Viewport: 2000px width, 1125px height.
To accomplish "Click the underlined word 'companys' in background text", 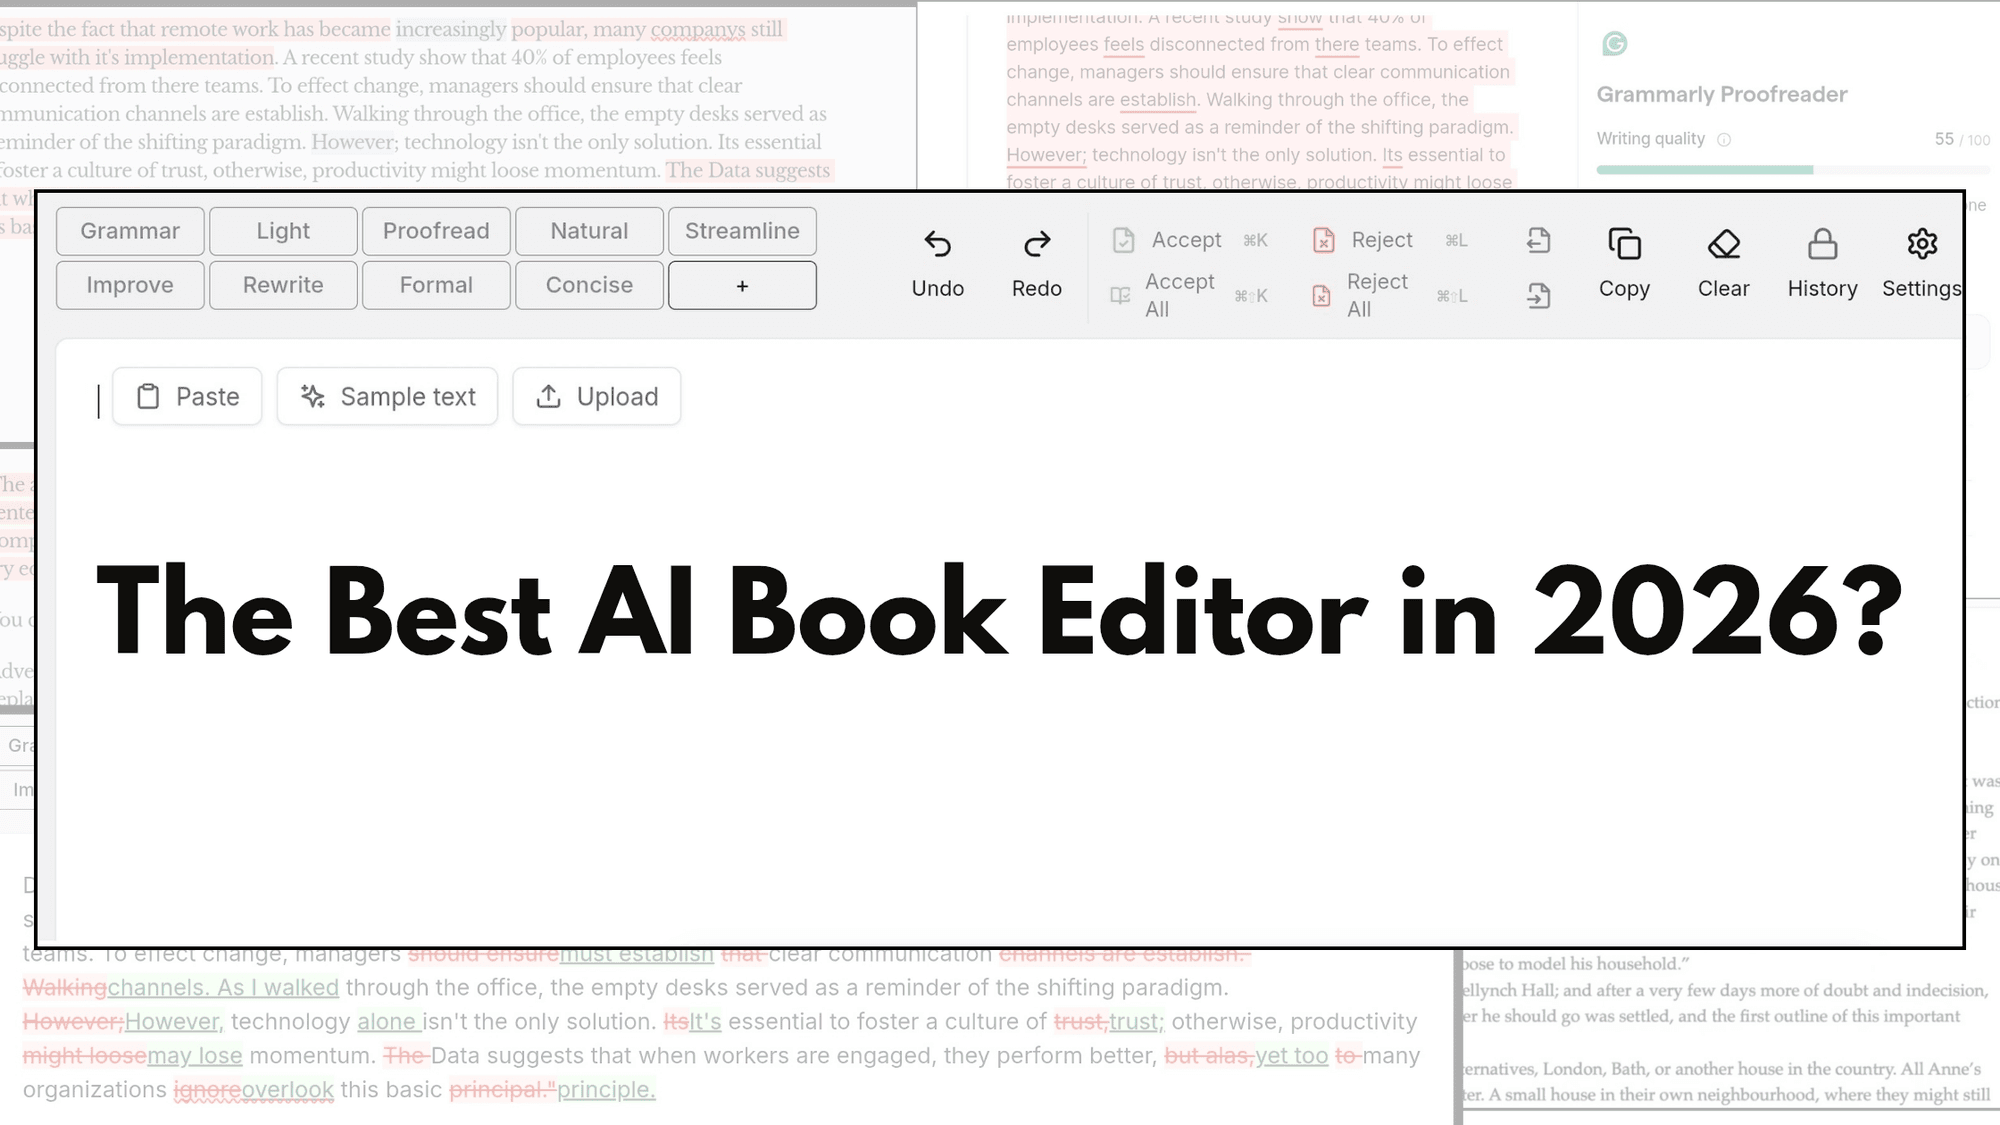I will click(x=698, y=29).
